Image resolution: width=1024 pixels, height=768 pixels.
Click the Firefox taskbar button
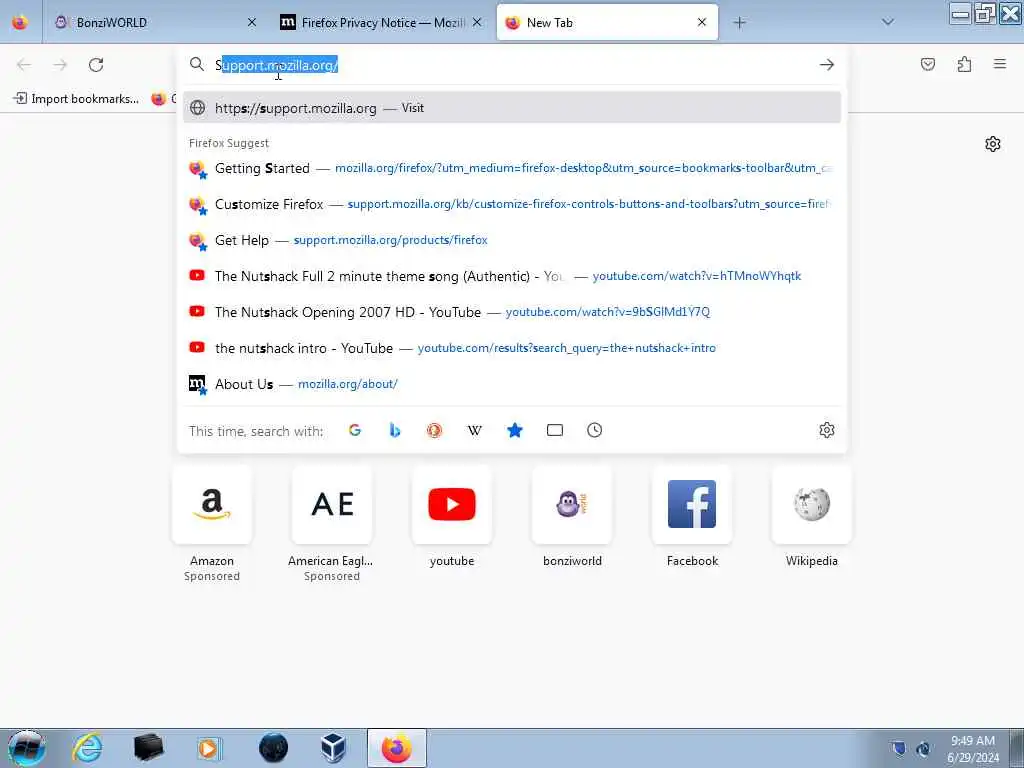point(397,748)
